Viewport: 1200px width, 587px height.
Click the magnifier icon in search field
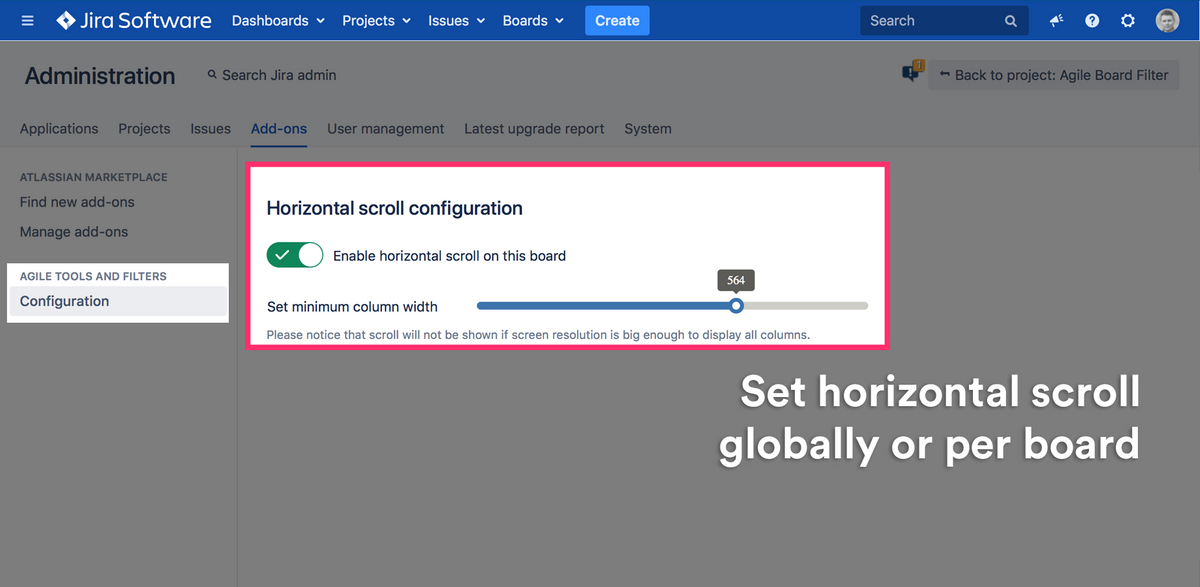(x=1011, y=21)
